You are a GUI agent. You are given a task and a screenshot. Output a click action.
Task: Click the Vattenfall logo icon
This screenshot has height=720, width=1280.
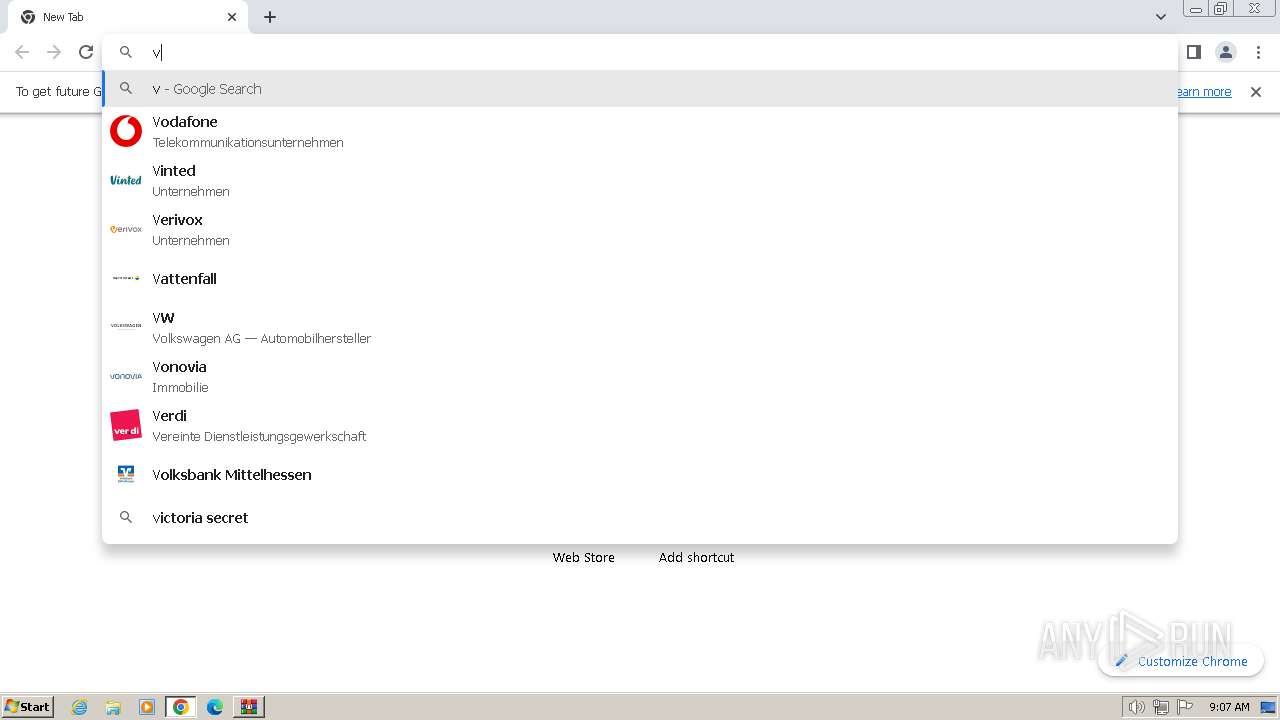[x=126, y=278]
